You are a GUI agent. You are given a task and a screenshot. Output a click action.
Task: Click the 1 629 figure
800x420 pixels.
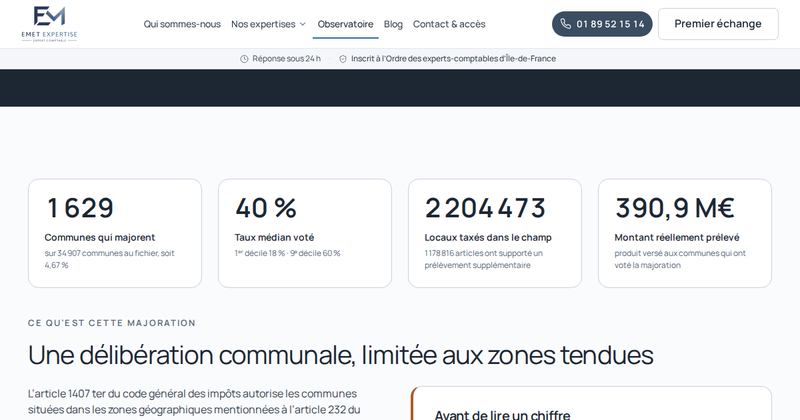tap(80, 208)
